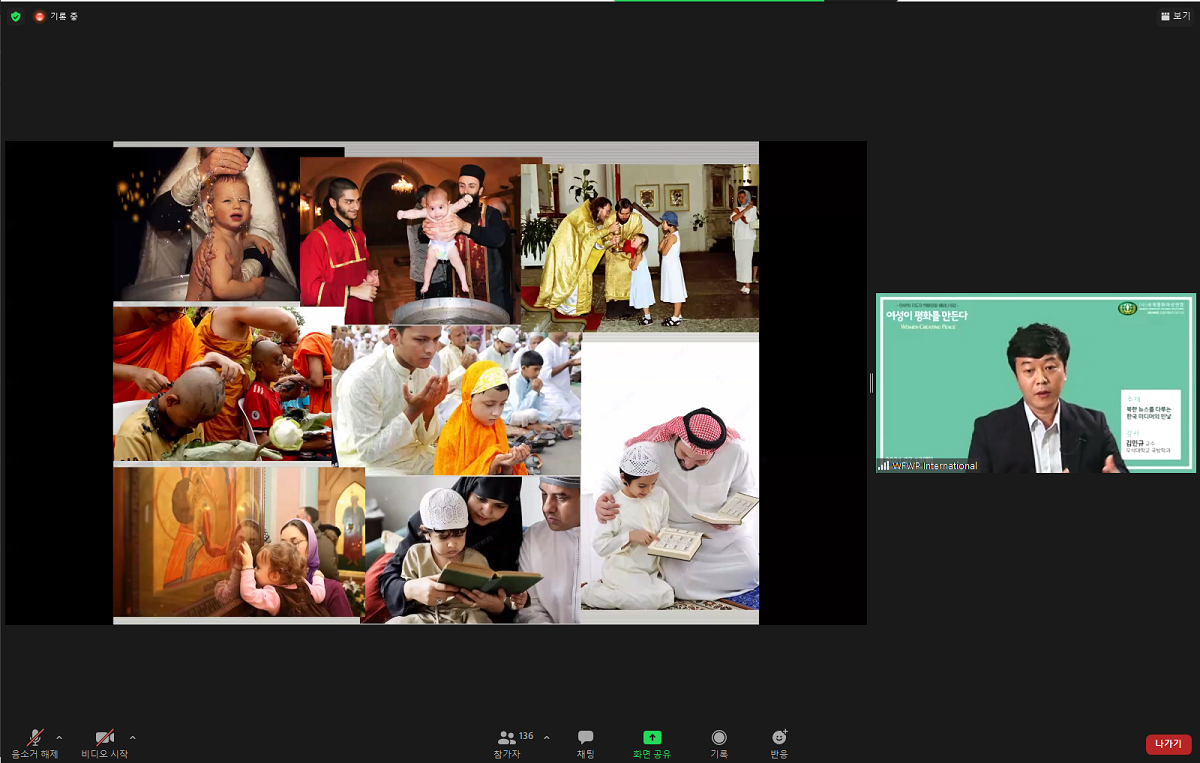Select the speaker's video thumbnail
This screenshot has width=1200, height=763.
1035,383
